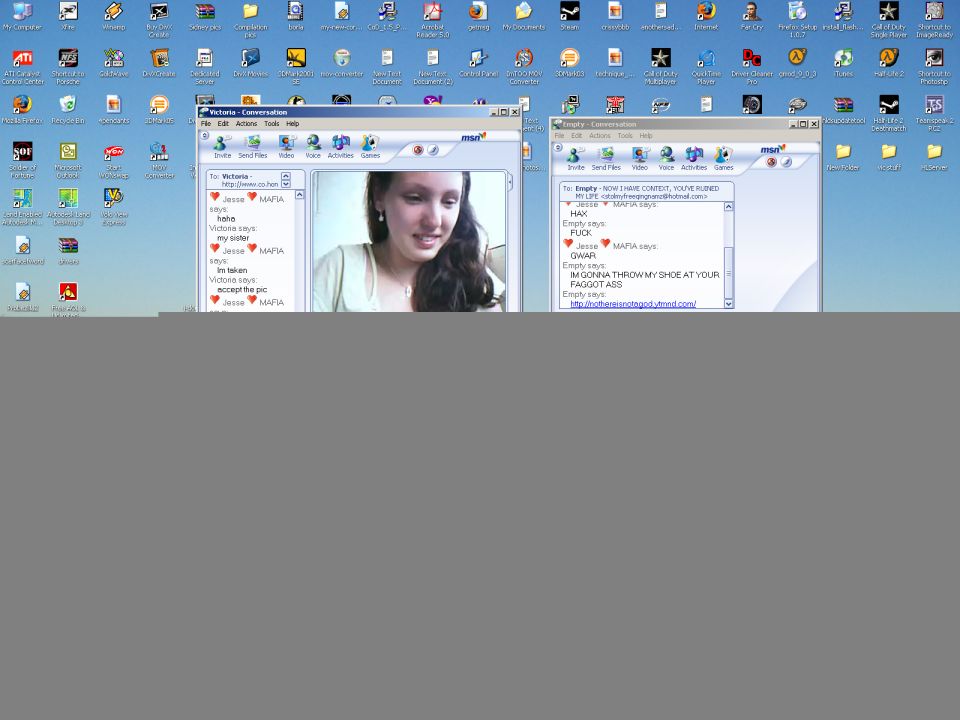The width and height of the screenshot is (960, 720).
Task: Click down arrow in Victoria To header
Action: point(285,184)
